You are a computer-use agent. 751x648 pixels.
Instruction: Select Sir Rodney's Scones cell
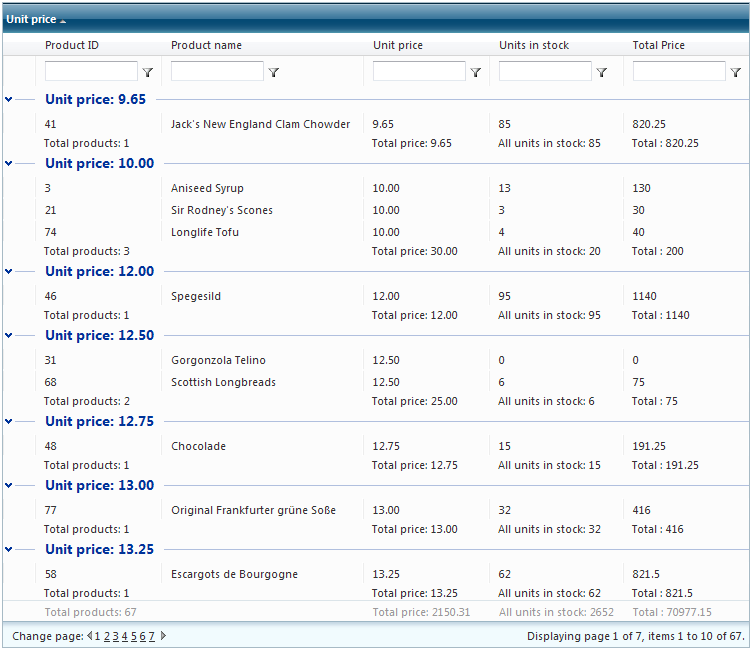pos(222,210)
